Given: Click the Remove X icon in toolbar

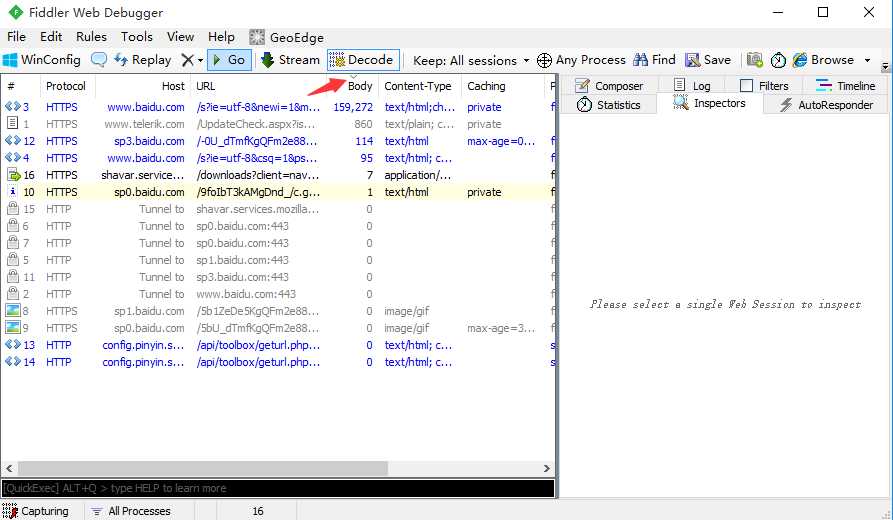Looking at the screenshot, I should 187,60.
